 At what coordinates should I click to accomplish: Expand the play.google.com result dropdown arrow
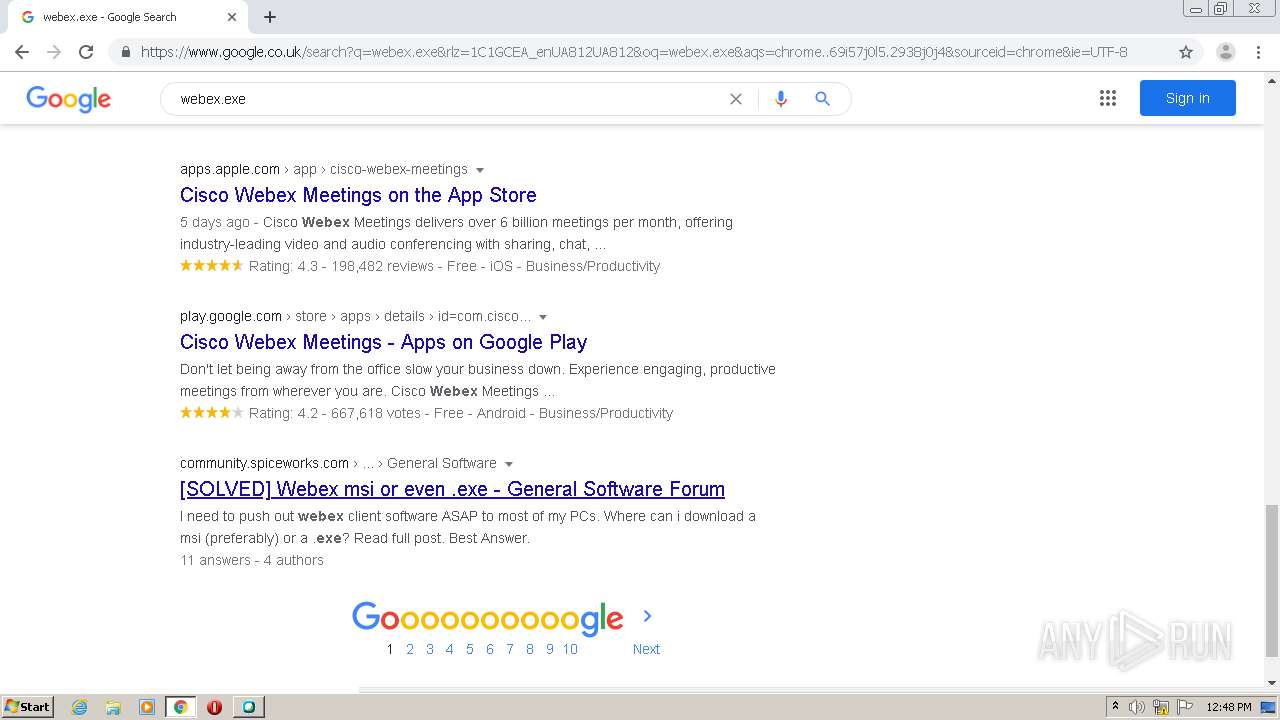[543, 317]
